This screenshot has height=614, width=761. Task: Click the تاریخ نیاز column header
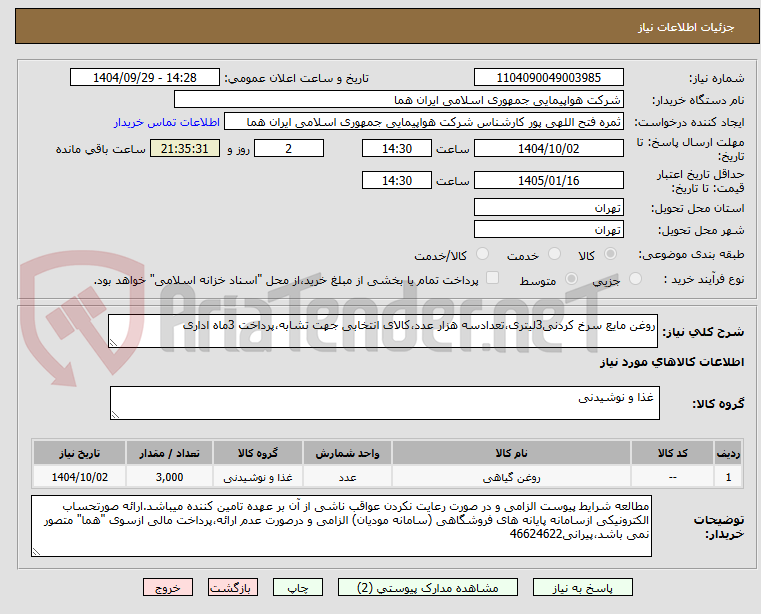(x=80, y=453)
